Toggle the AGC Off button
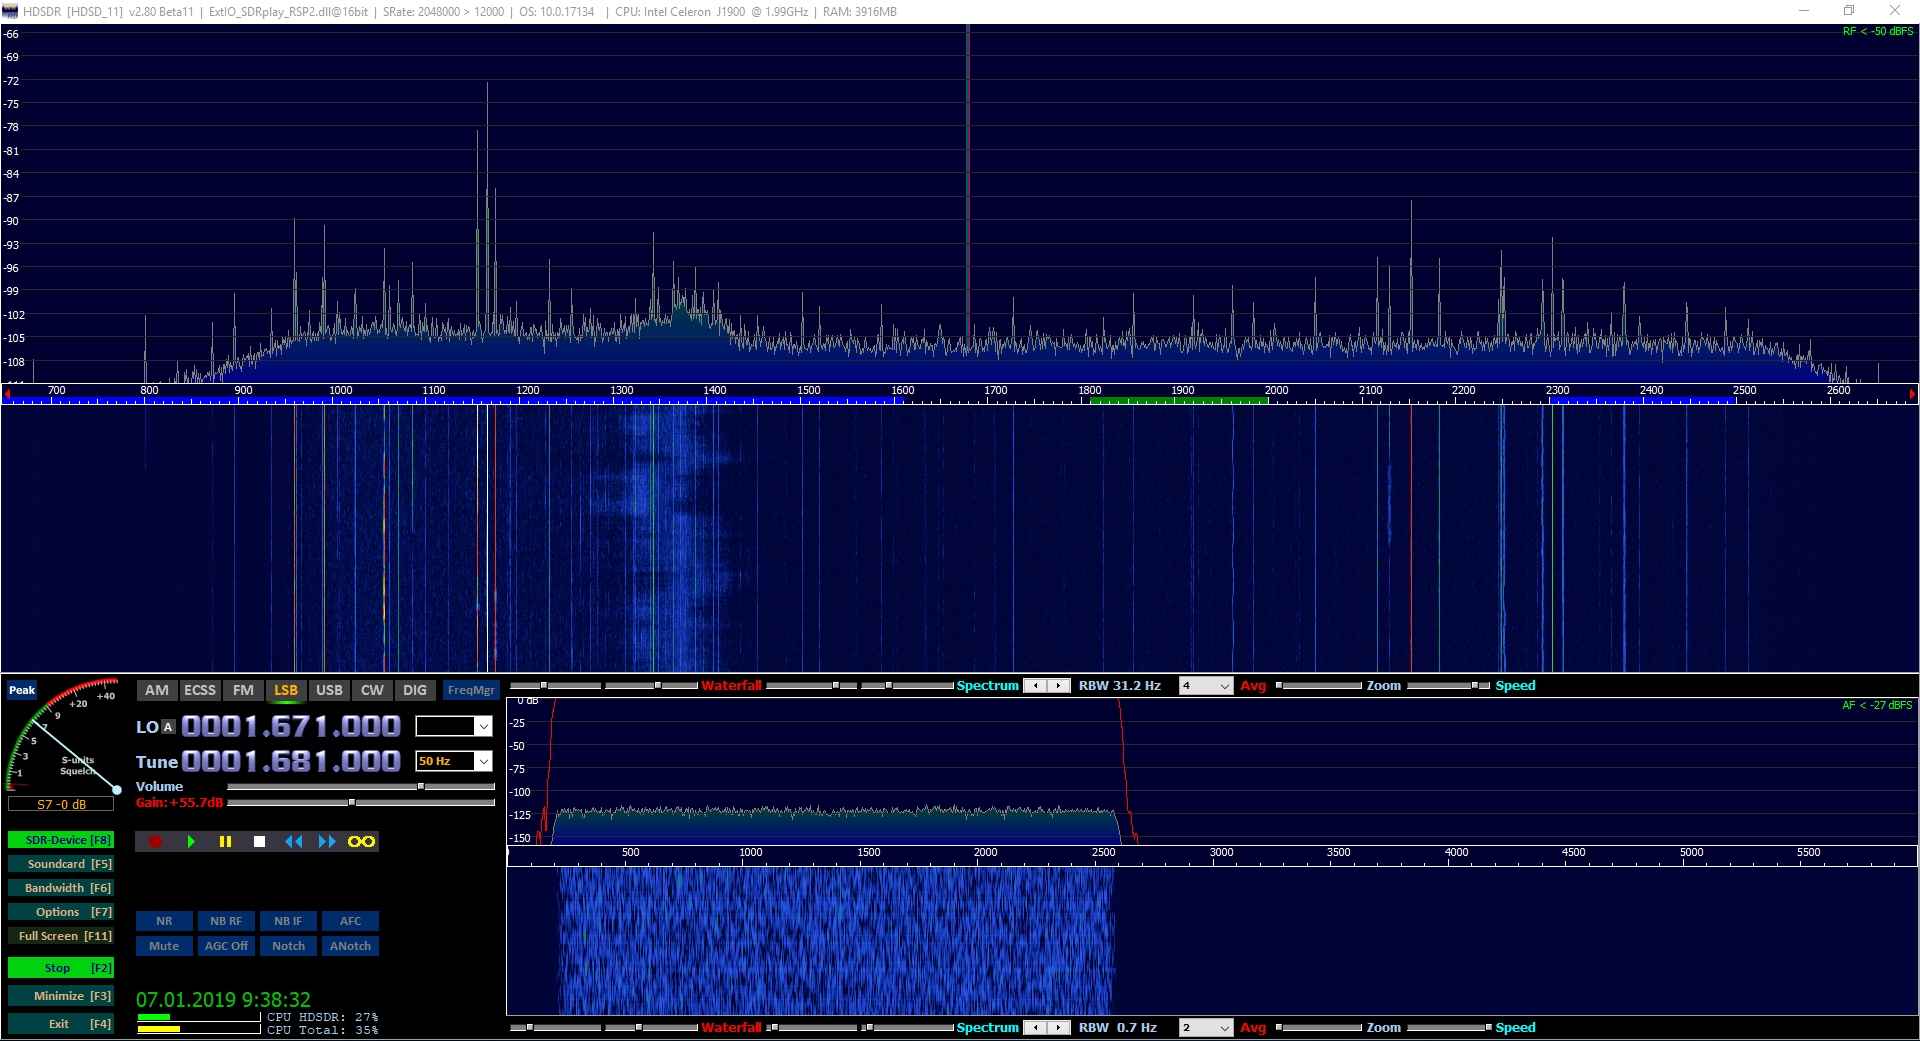Screen dimensions: 1920x1041 [x=226, y=946]
